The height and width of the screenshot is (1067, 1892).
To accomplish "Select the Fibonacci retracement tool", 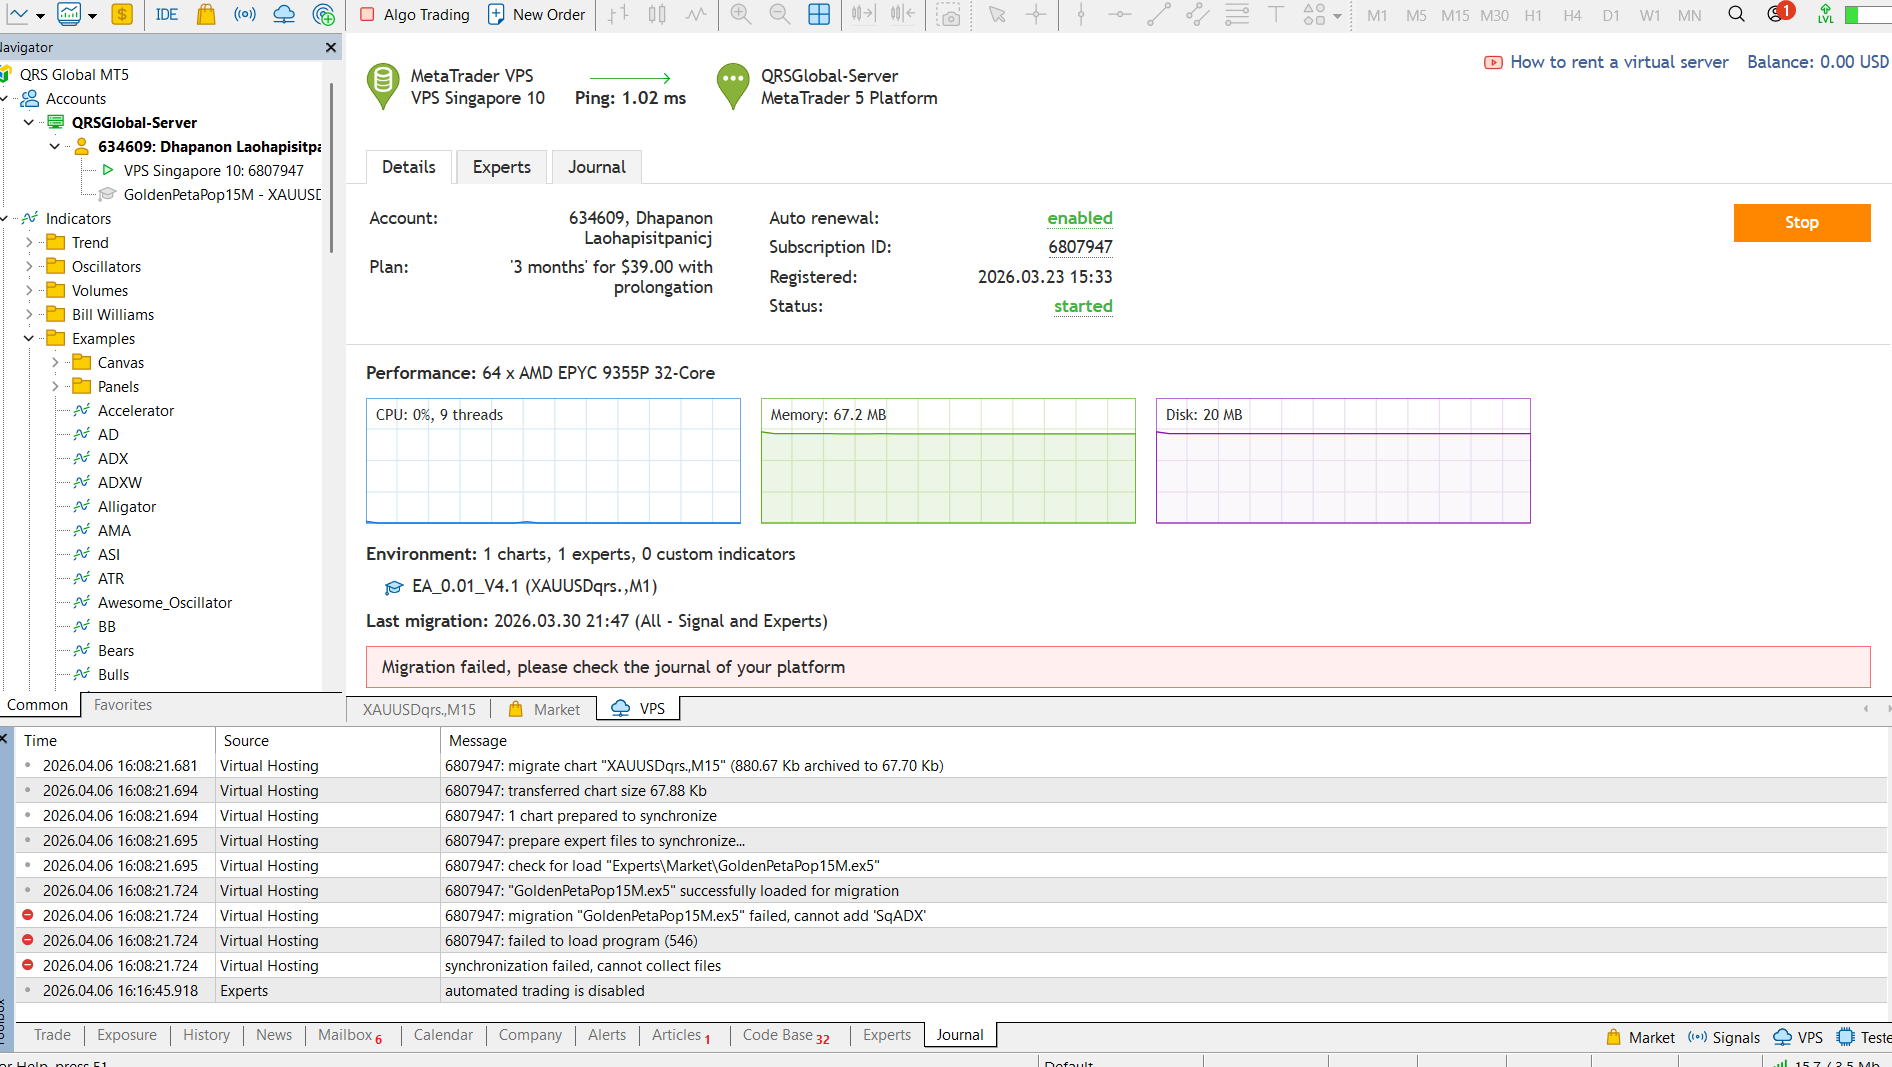I will [1237, 14].
